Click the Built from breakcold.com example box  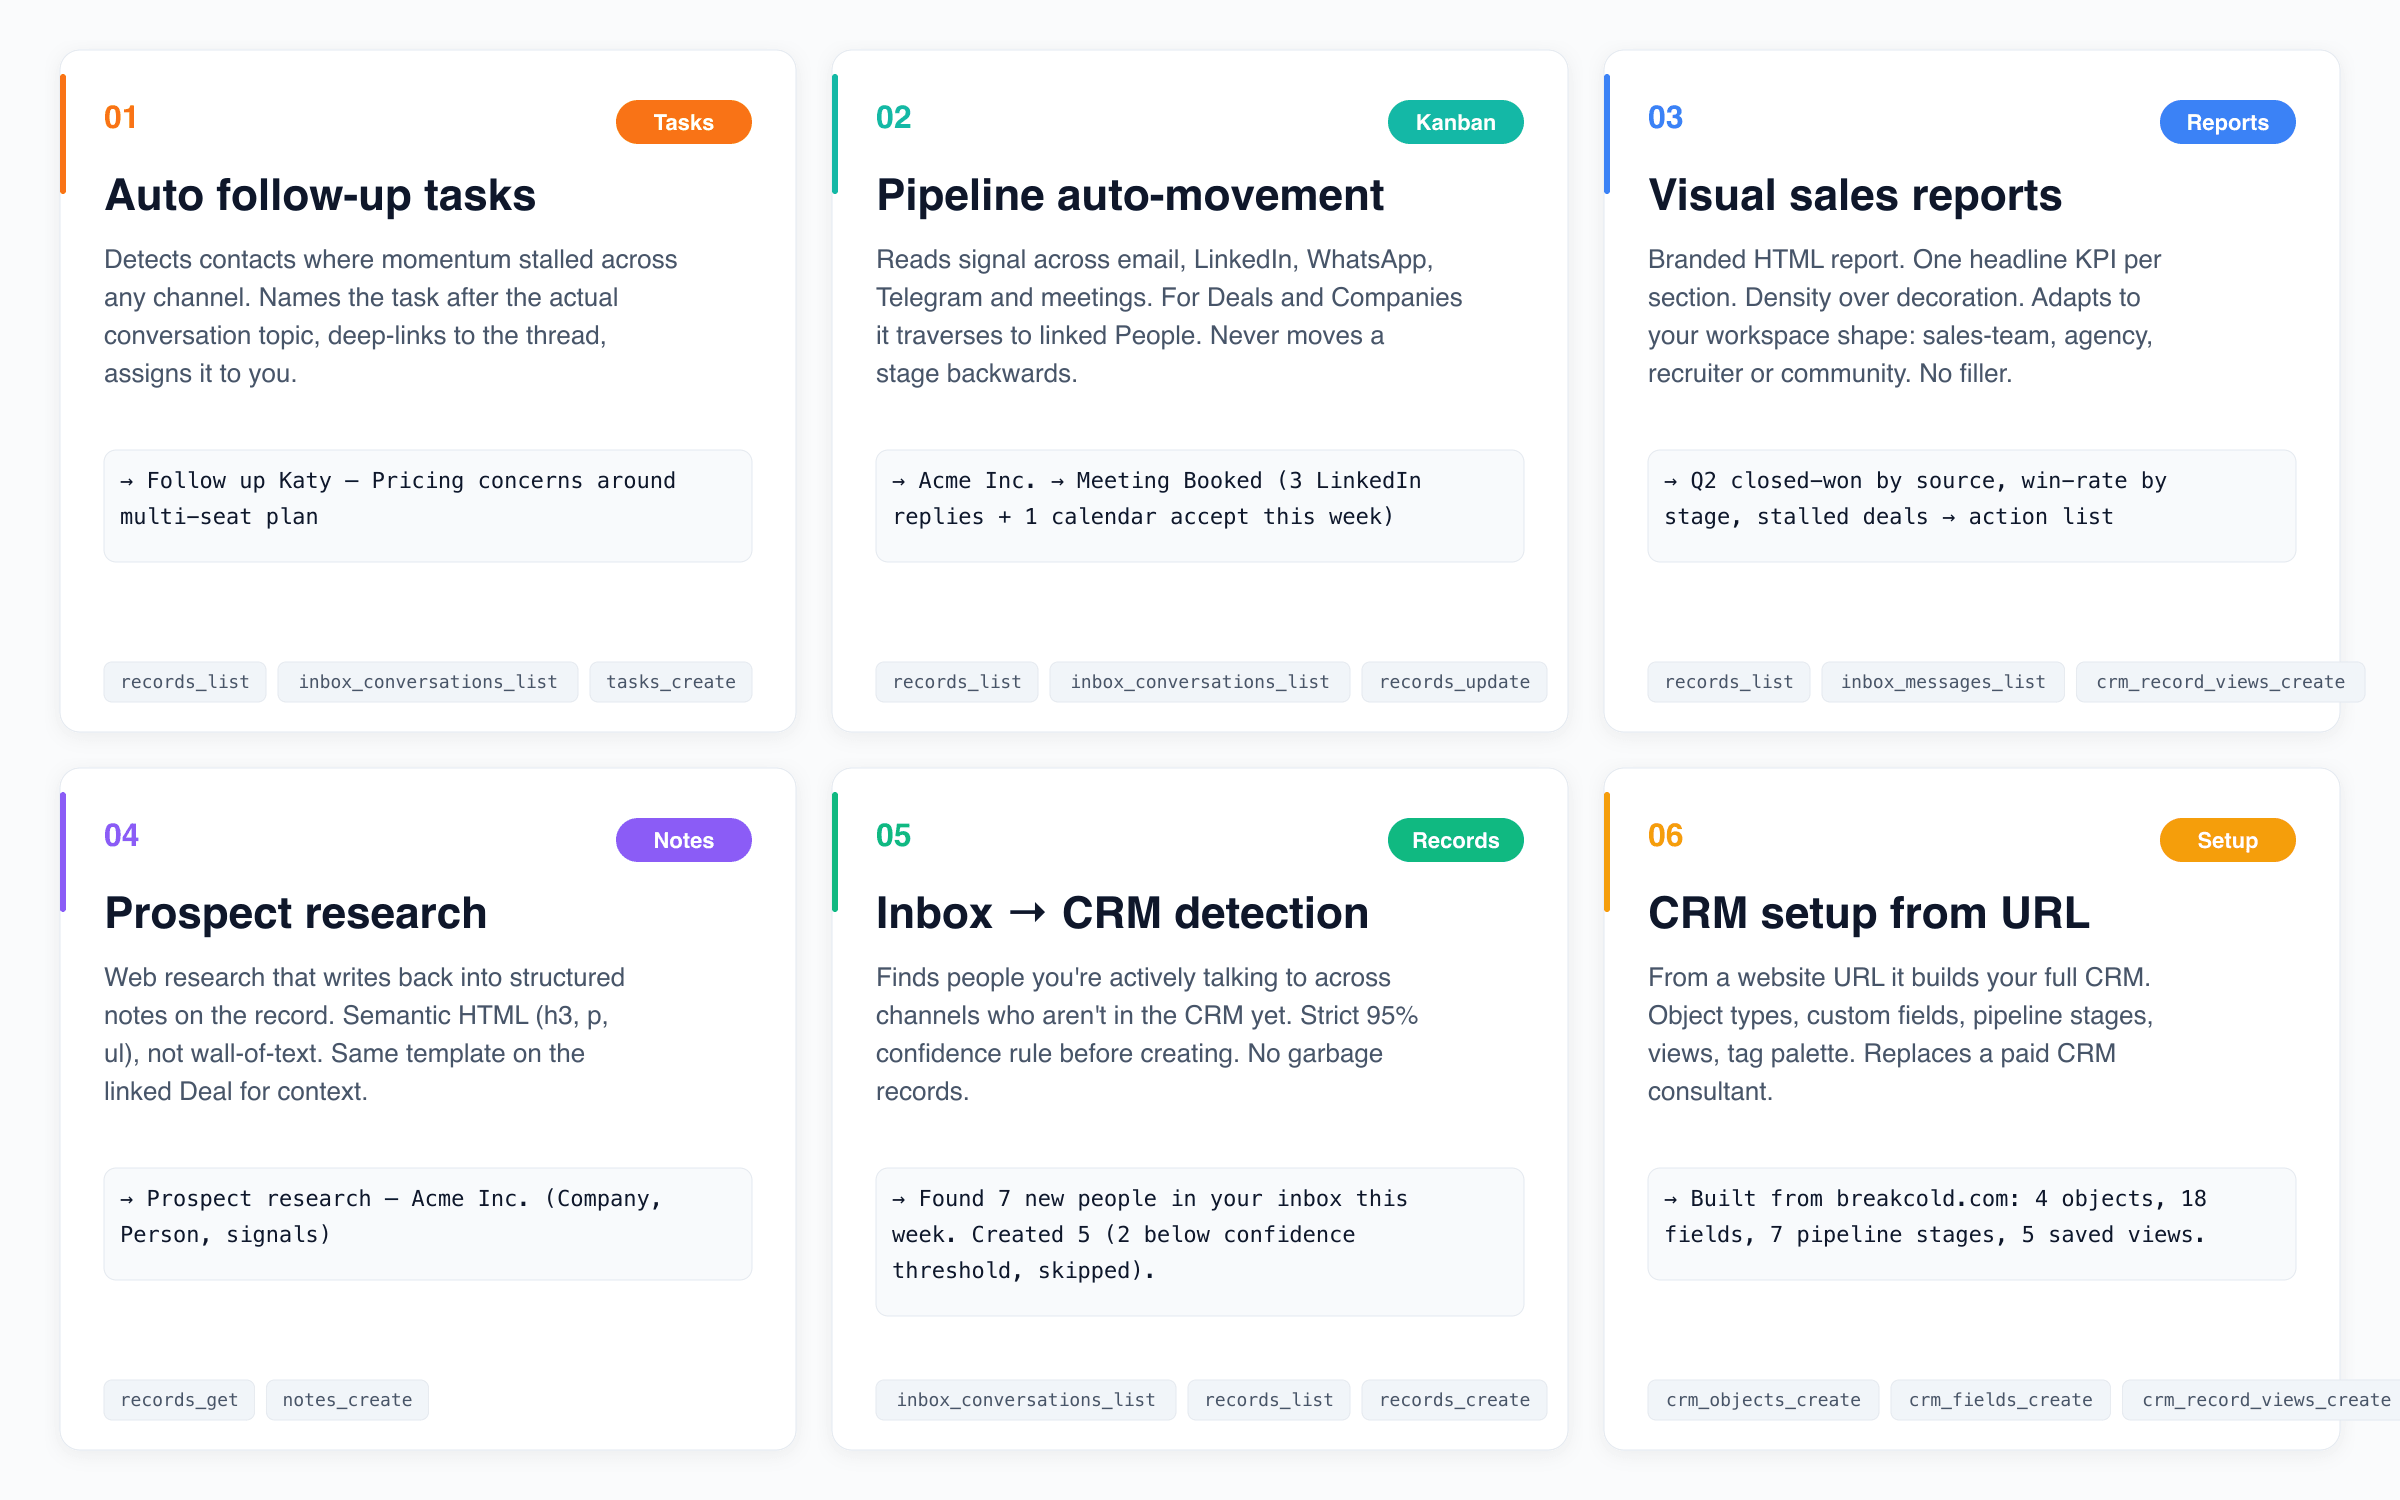tap(1972, 1224)
